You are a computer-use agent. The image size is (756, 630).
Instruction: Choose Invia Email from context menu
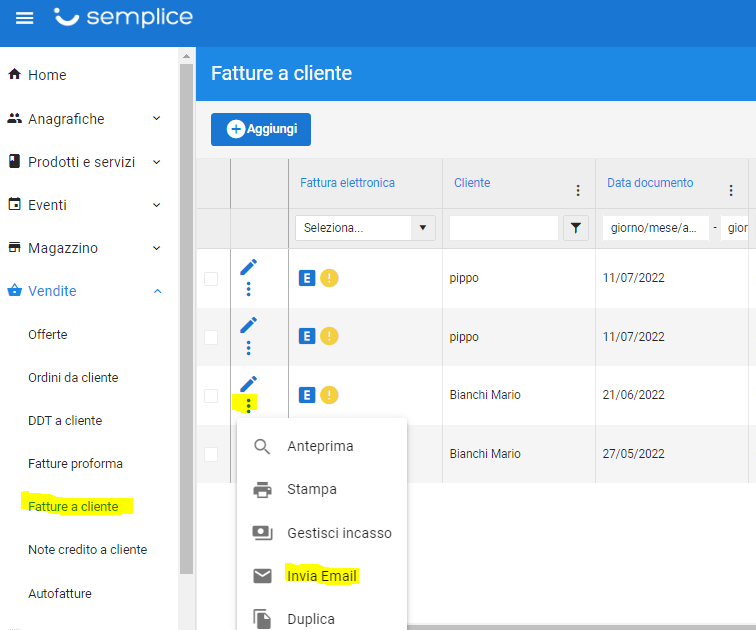pos(322,576)
